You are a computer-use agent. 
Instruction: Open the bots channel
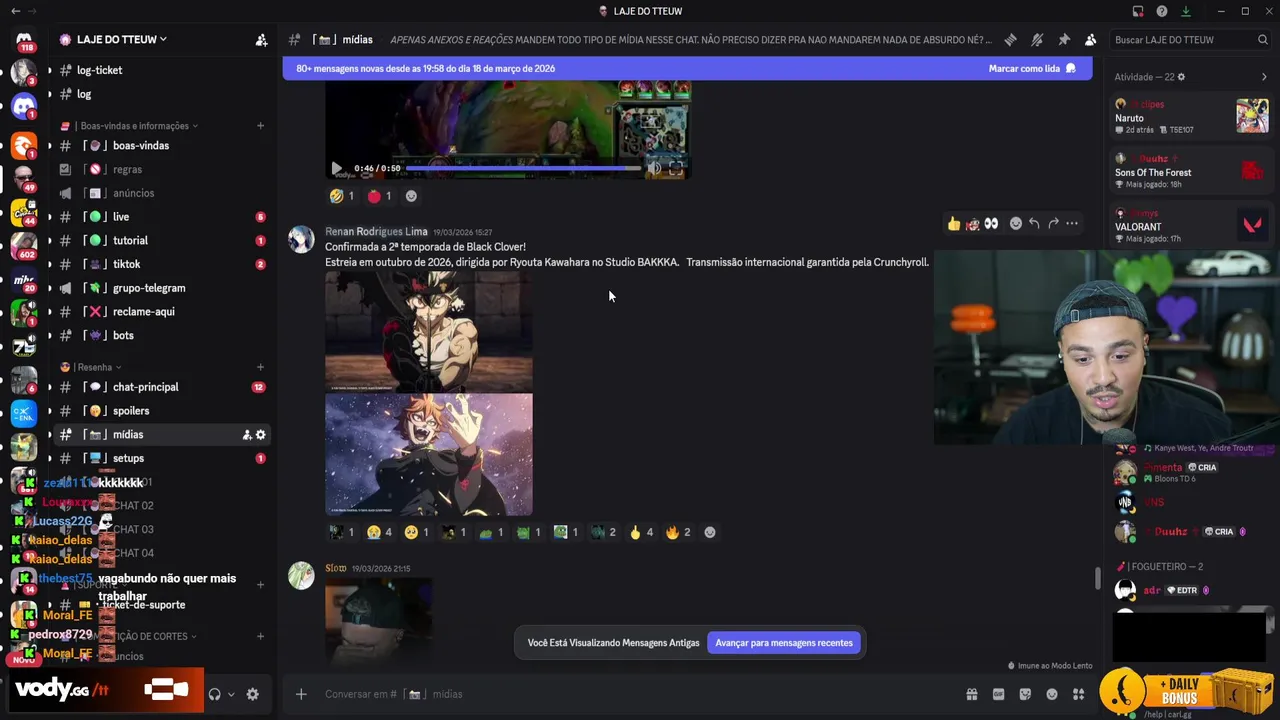coord(160,336)
